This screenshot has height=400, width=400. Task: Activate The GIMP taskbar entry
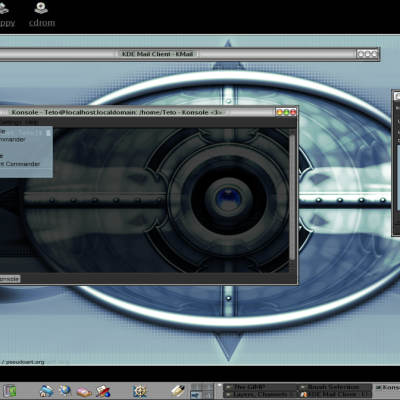click(x=260, y=387)
